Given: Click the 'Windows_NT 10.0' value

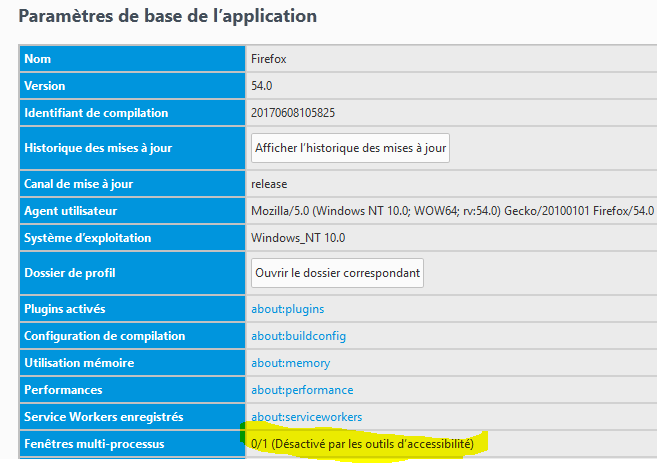Looking at the screenshot, I should tap(298, 238).
